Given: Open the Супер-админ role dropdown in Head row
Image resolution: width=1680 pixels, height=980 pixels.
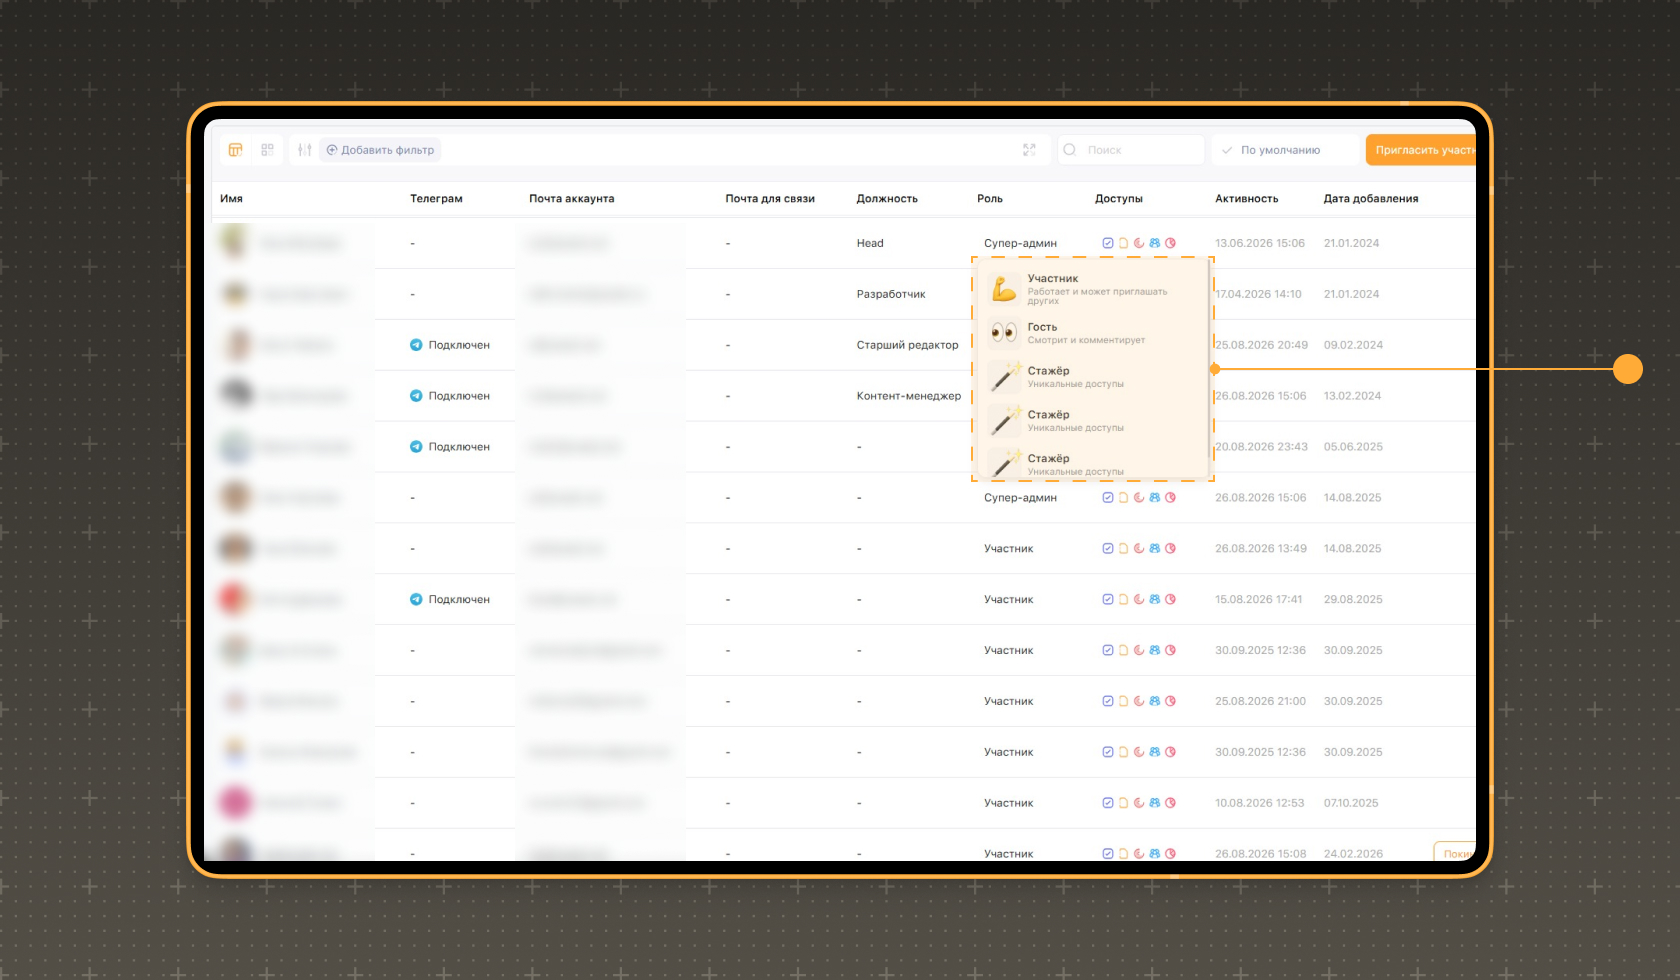Looking at the screenshot, I should coord(1020,243).
